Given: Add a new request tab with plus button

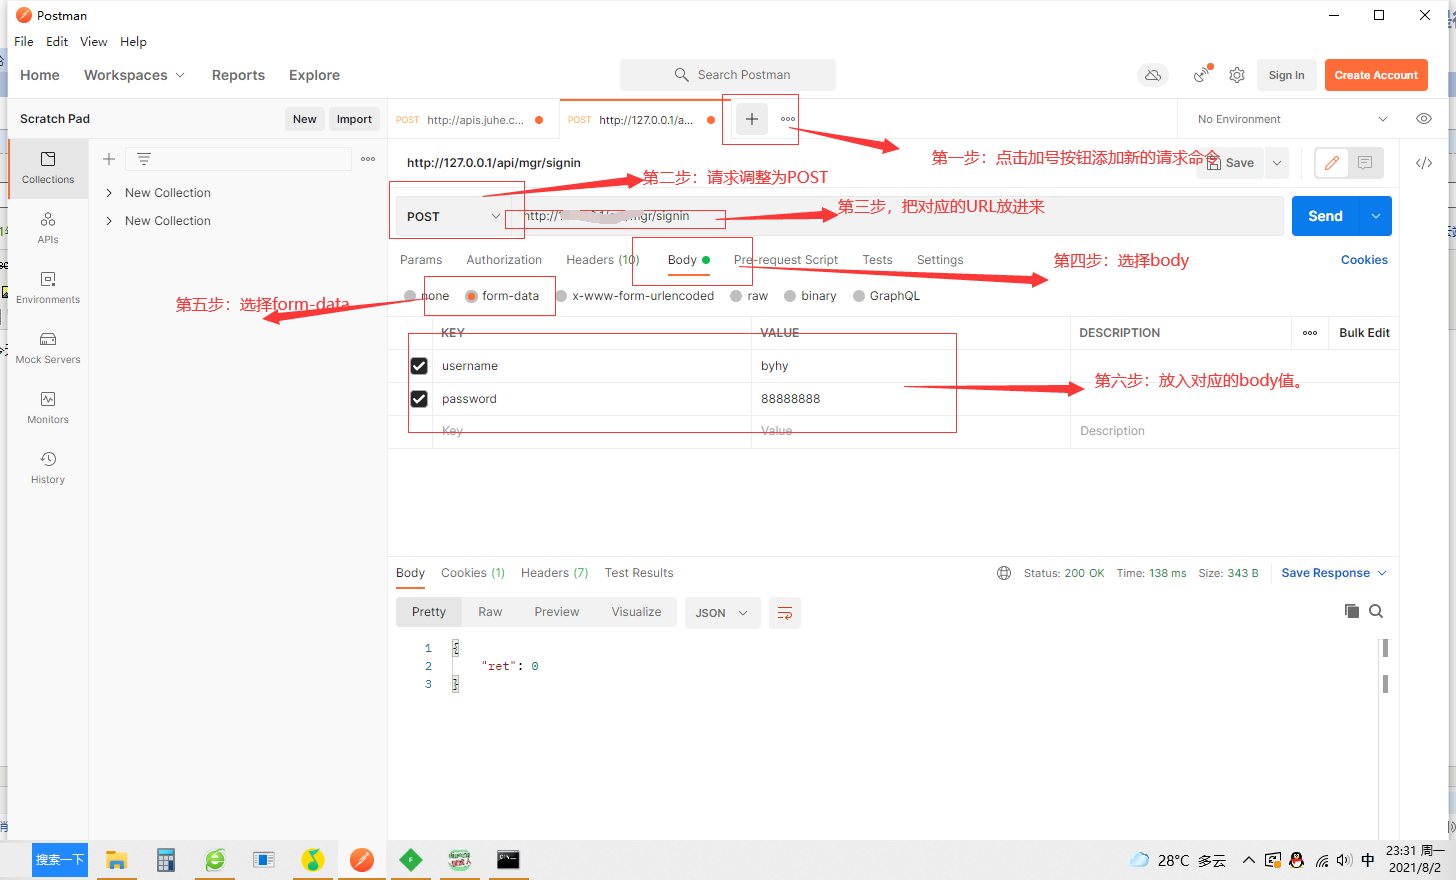Looking at the screenshot, I should [x=752, y=119].
